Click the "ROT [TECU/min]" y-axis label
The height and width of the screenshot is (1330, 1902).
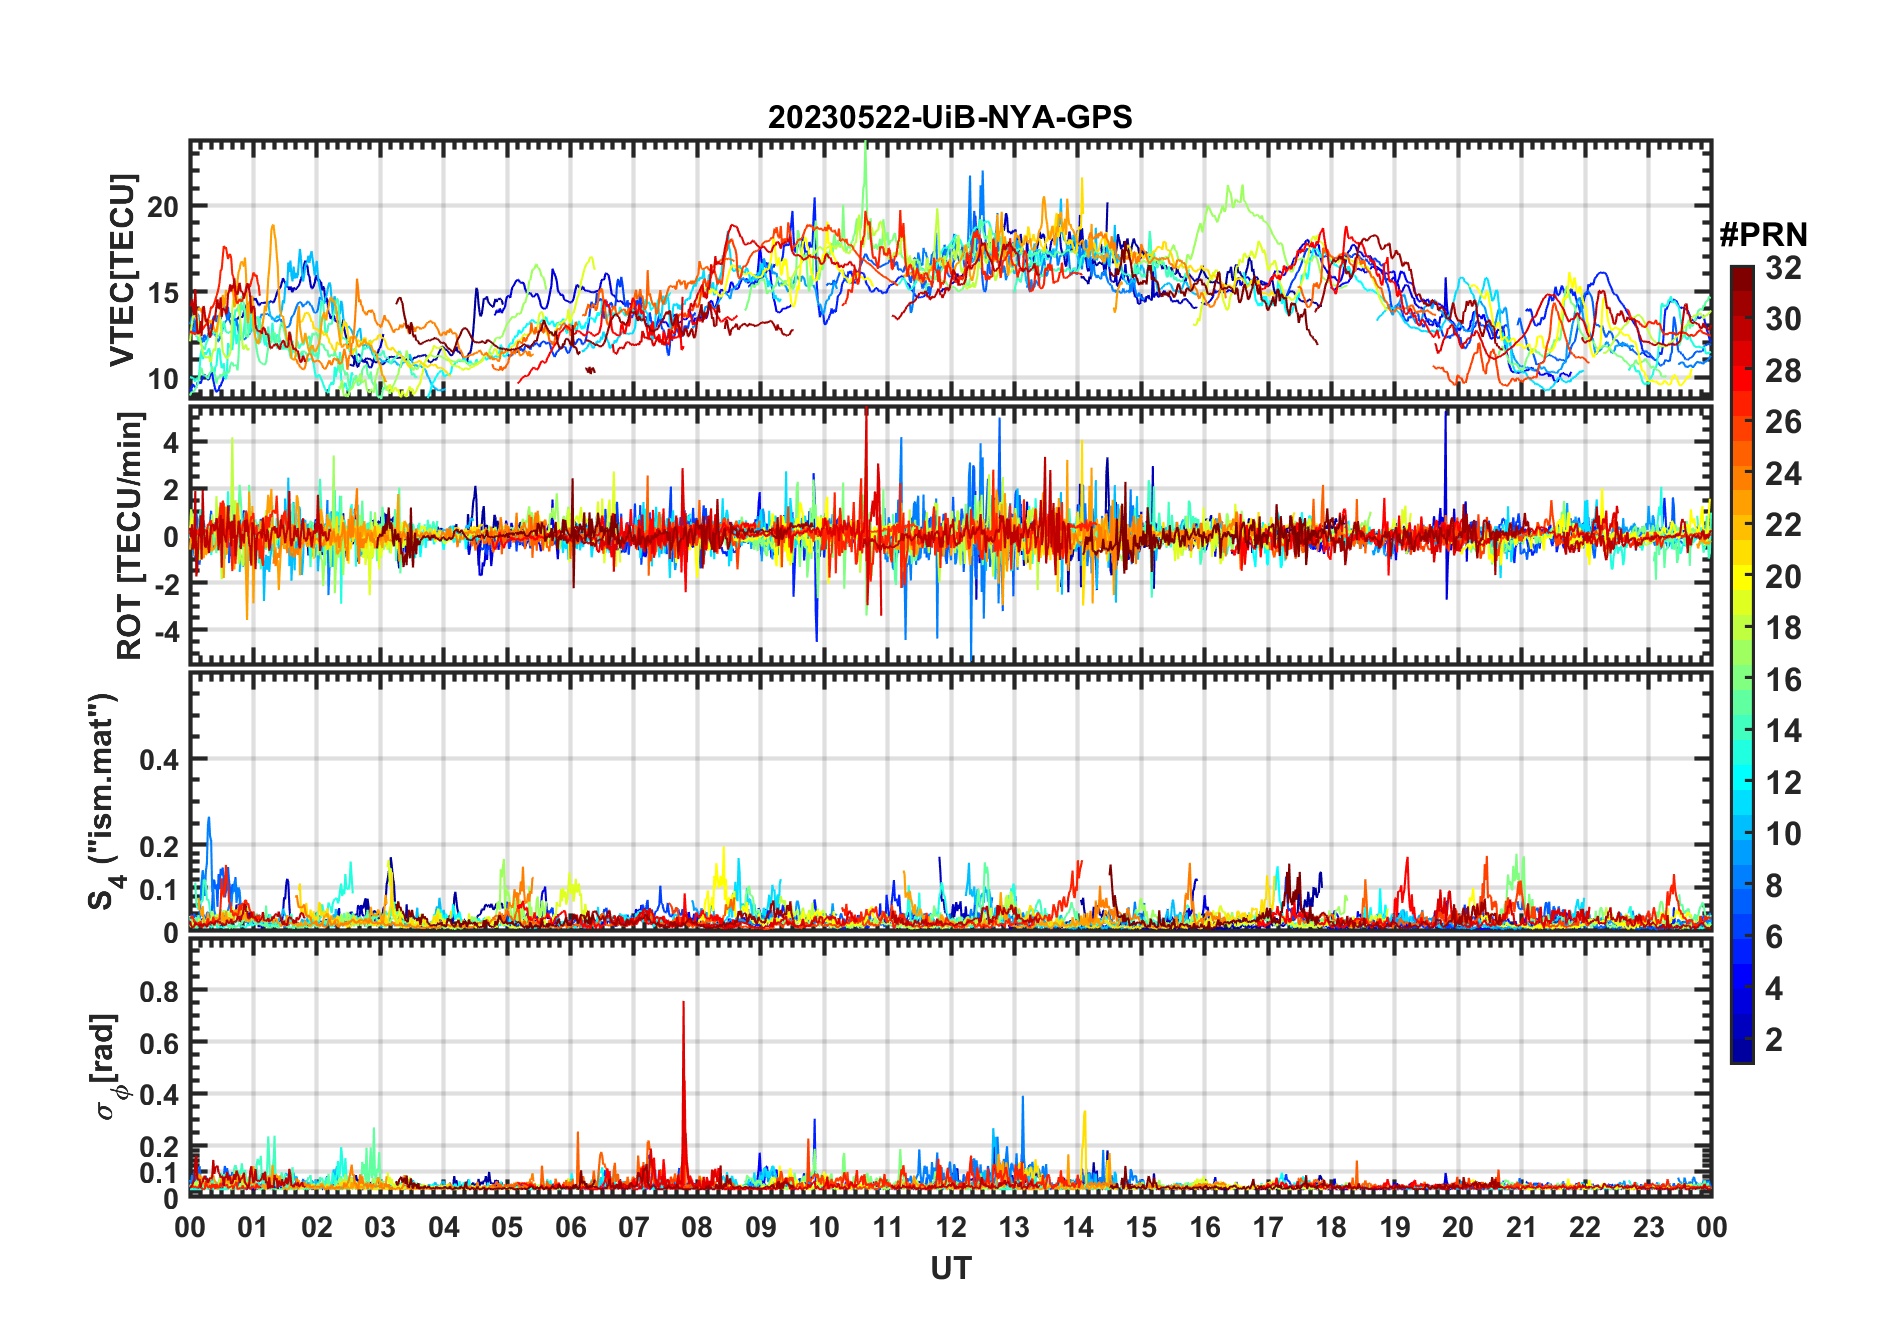pos(130,535)
